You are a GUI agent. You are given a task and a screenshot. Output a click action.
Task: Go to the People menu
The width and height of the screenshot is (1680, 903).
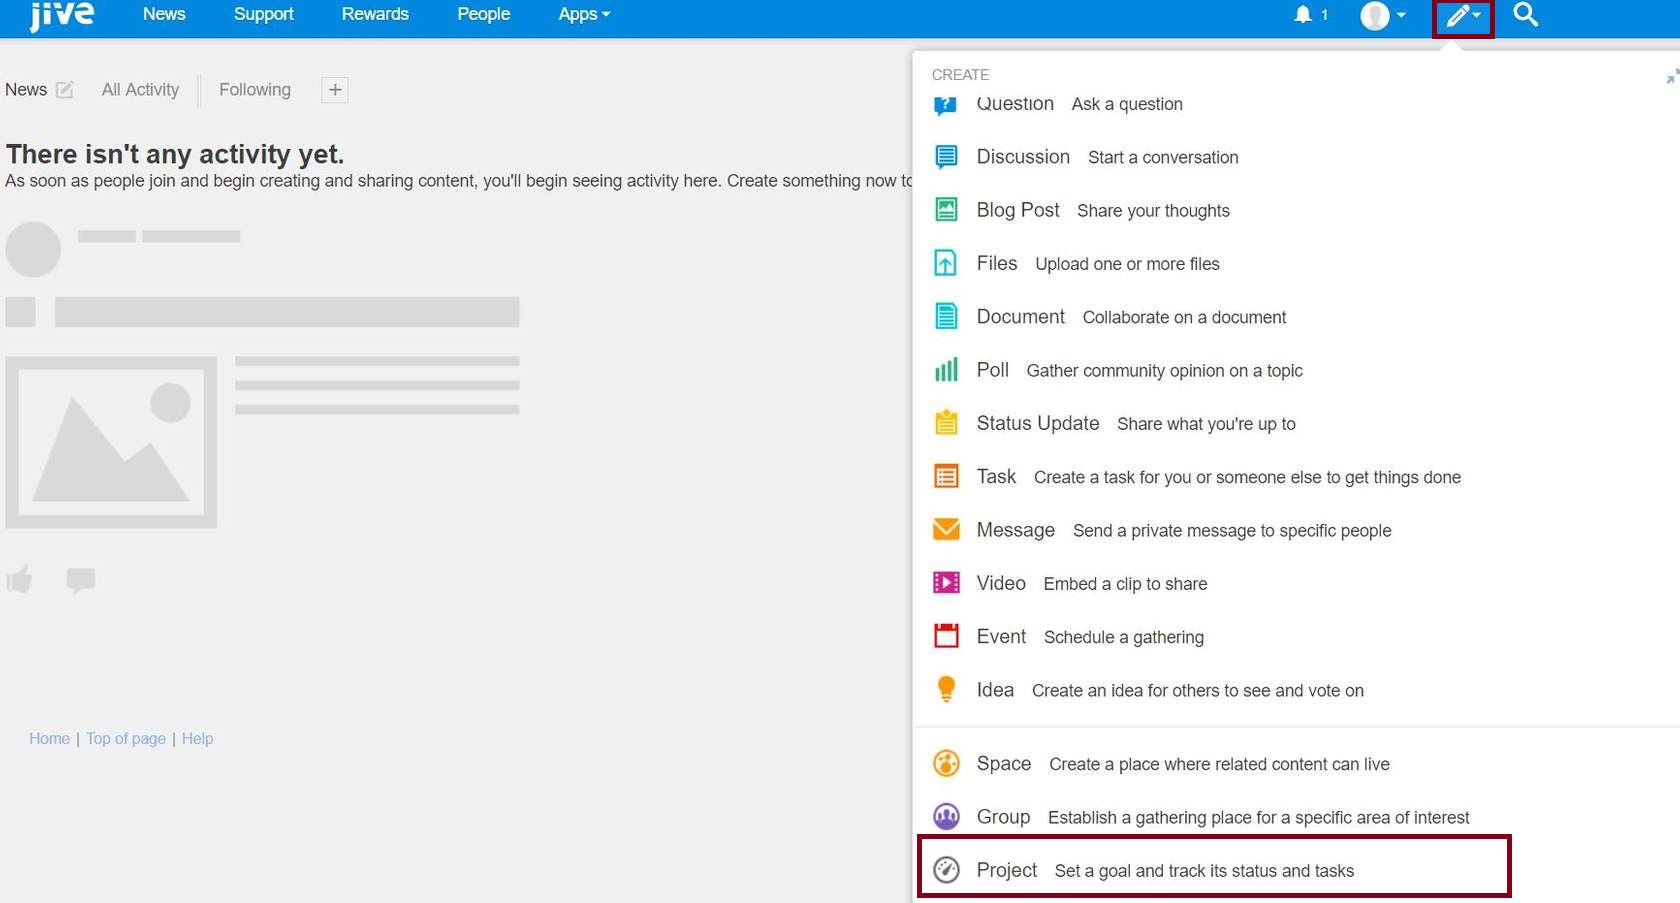pos(483,15)
